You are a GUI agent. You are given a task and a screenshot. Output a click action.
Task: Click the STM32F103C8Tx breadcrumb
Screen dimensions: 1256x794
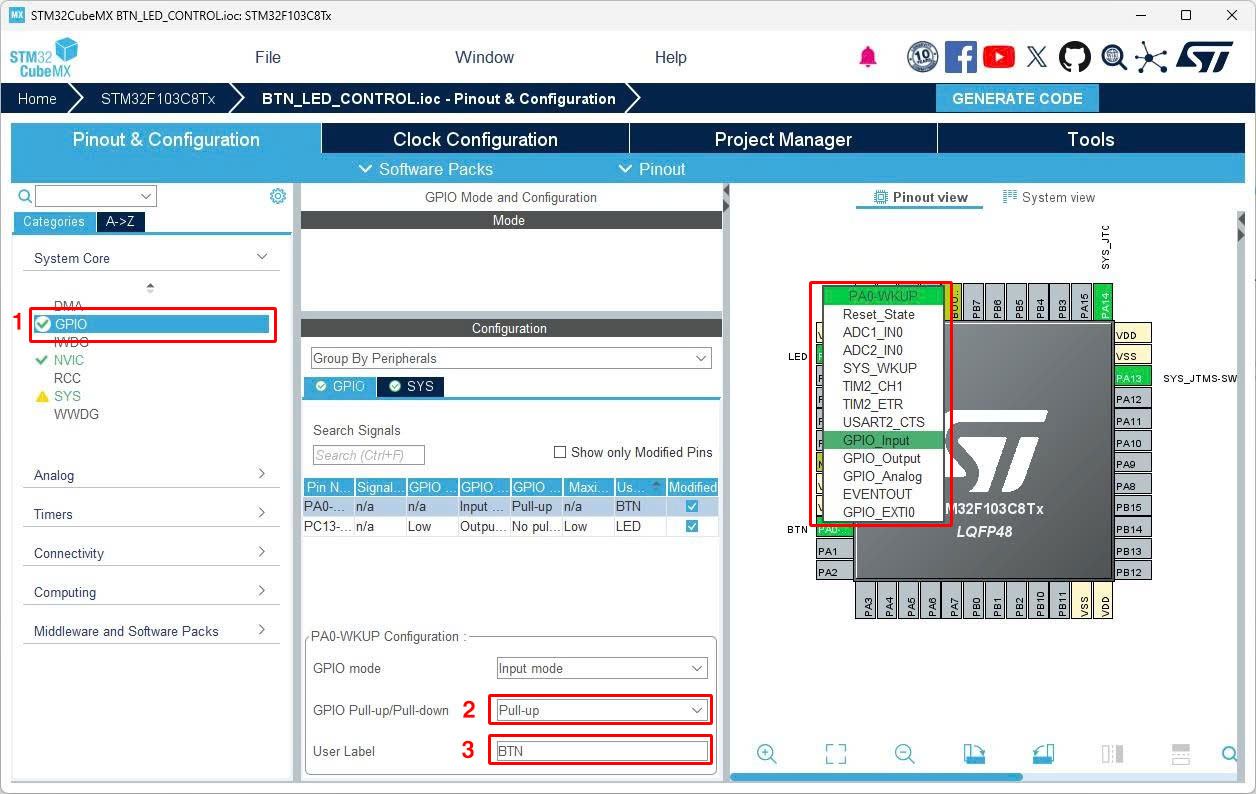point(158,98)
